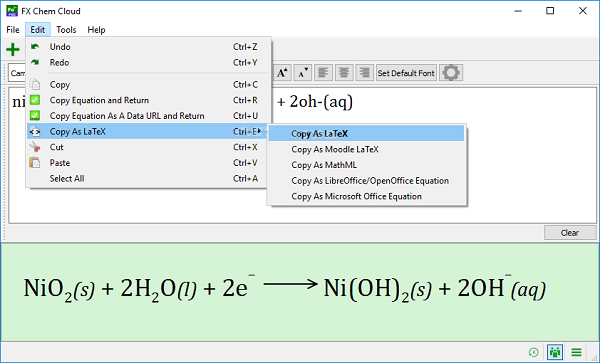The image size is (600, 363).
Task: Select Paste in the Edit menu
Action: coord(148,163)
